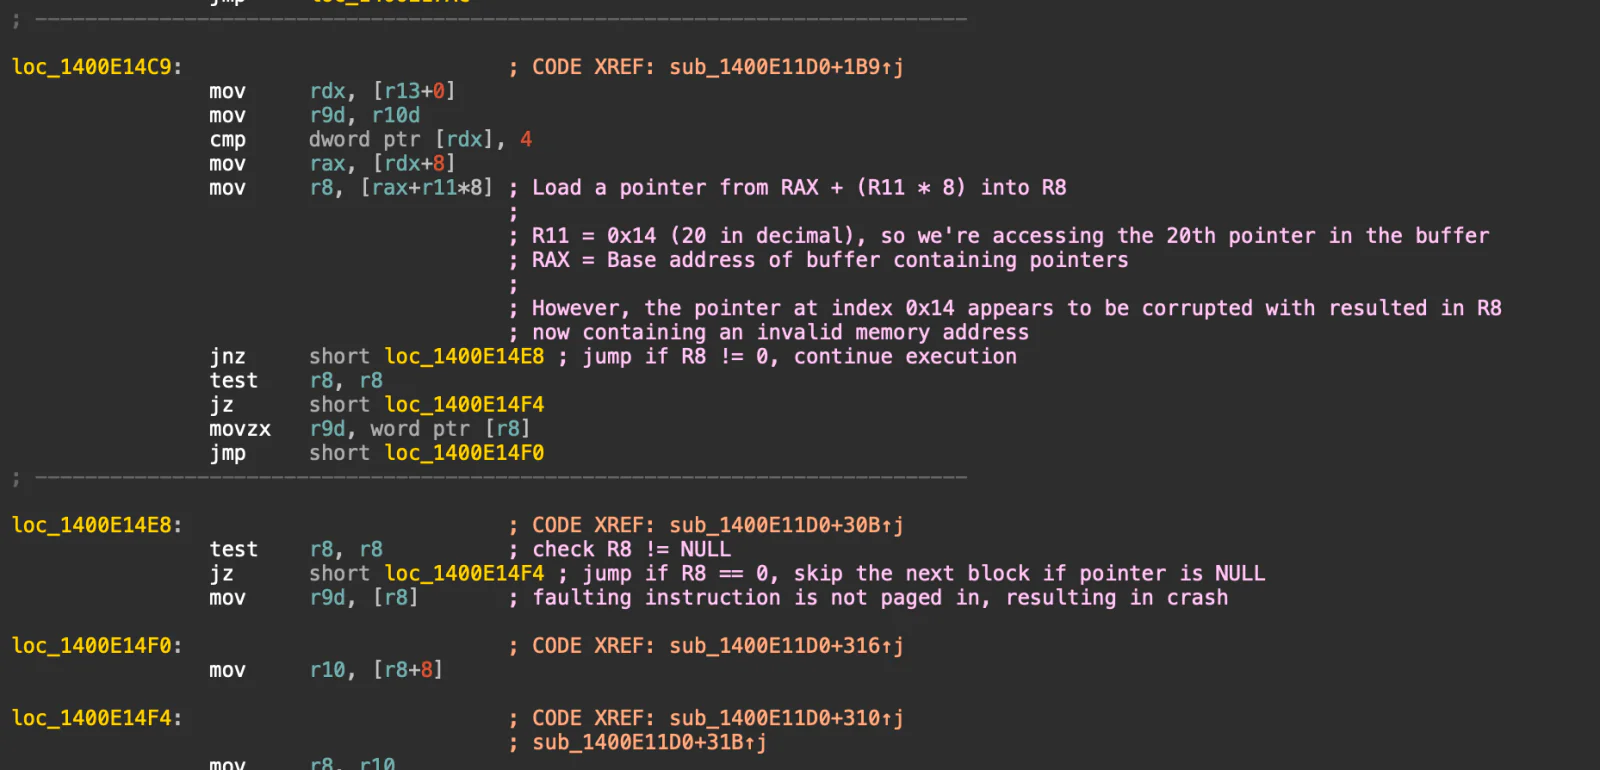This screenshot has height=770, width=1600.
Task: Click the 'check R8 != NULL' comment
Action: 631,550
